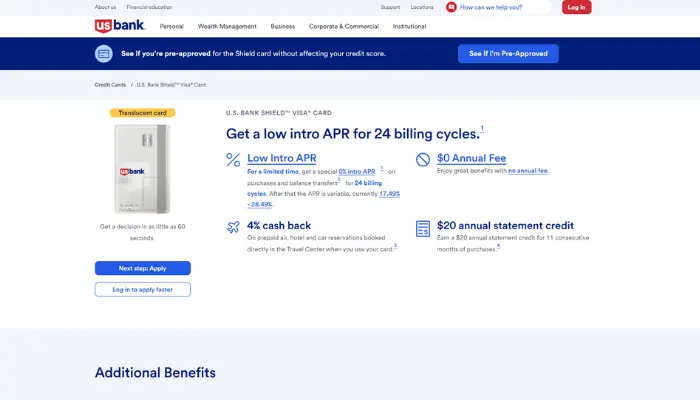Expand the Business navigation menu
The image size is (700, 400).
tap(282, 27)
